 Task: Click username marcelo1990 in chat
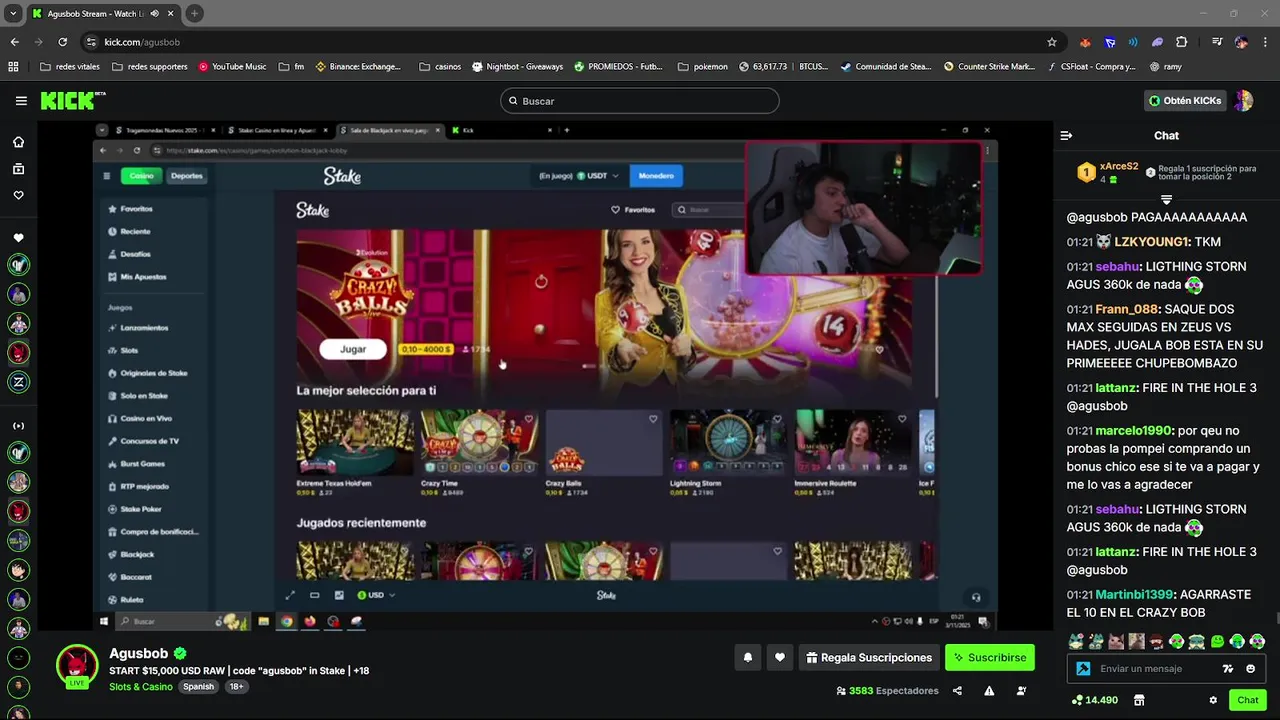tap(1133, 431)
